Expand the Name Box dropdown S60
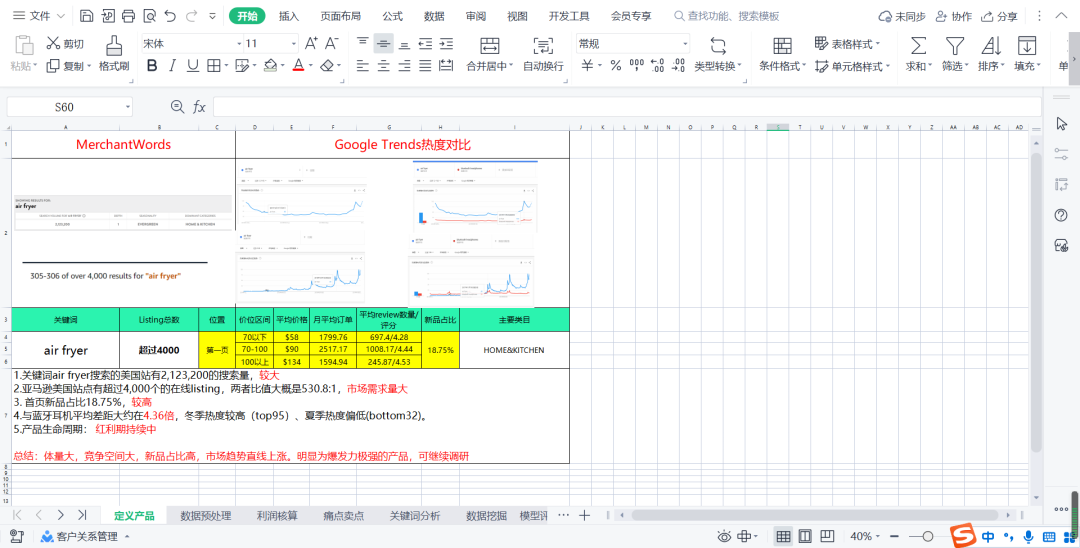Screen dimensions: 1080x548 click(x=127, y=107)
